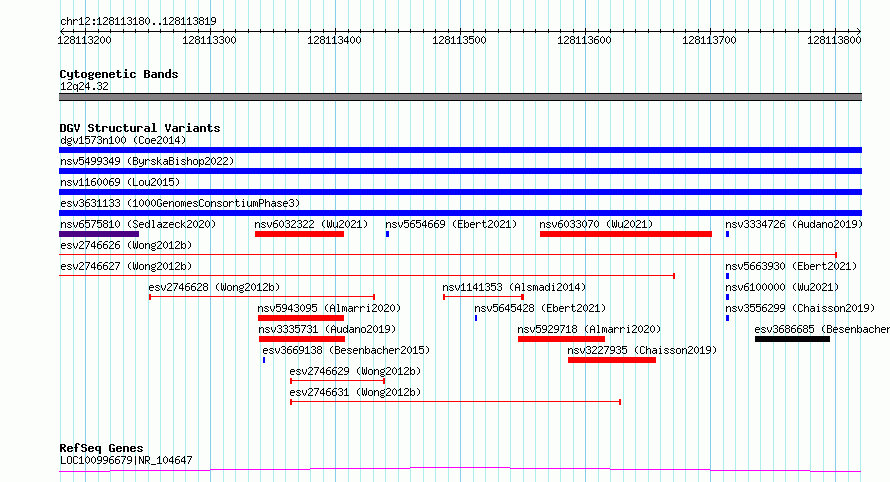Click the Cytogenetic Bands track title
Viewport: 890px width, 482px height.
pos(119,74)
